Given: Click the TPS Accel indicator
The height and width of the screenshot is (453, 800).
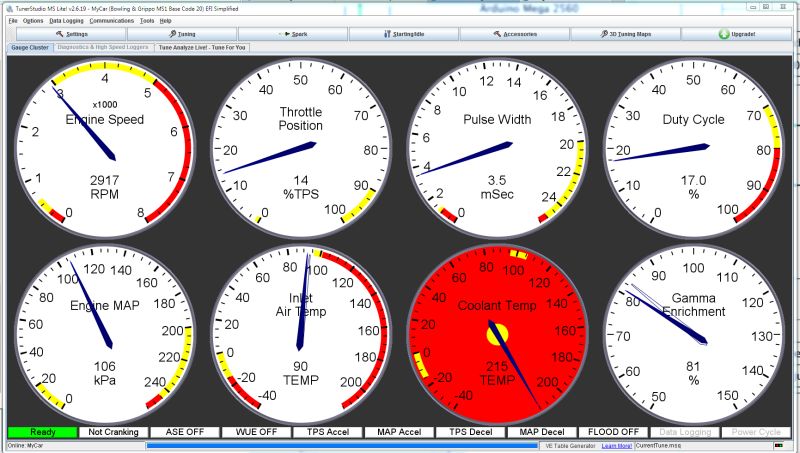Looking at the screenshot, I should [x=328, y=432].
